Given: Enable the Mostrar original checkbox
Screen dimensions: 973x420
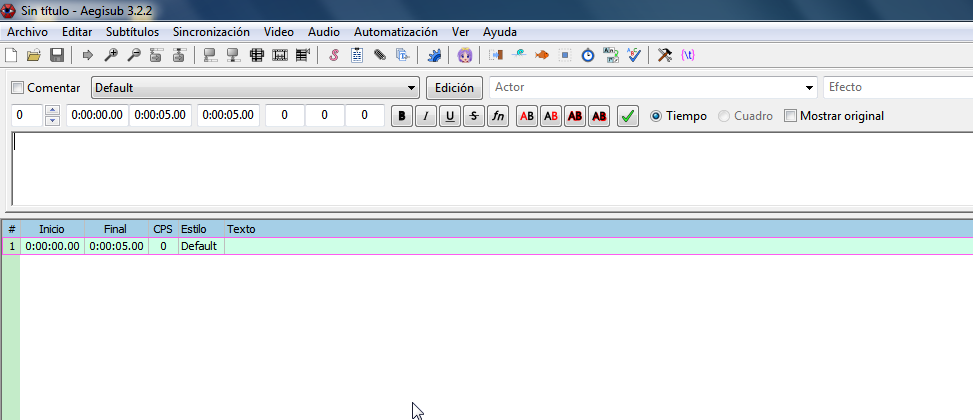Looking at the screenshot, I should [x=790, y=115].
